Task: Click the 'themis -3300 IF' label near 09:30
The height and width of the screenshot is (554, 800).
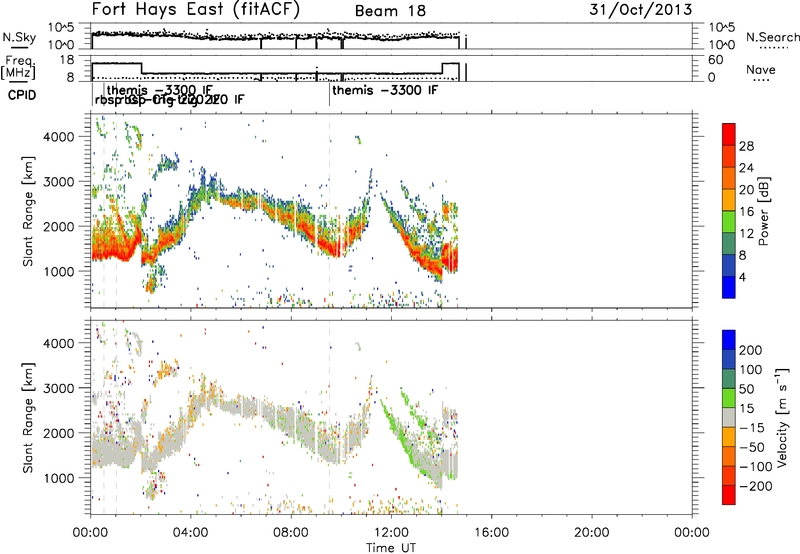Action: (x=385, y=90)
